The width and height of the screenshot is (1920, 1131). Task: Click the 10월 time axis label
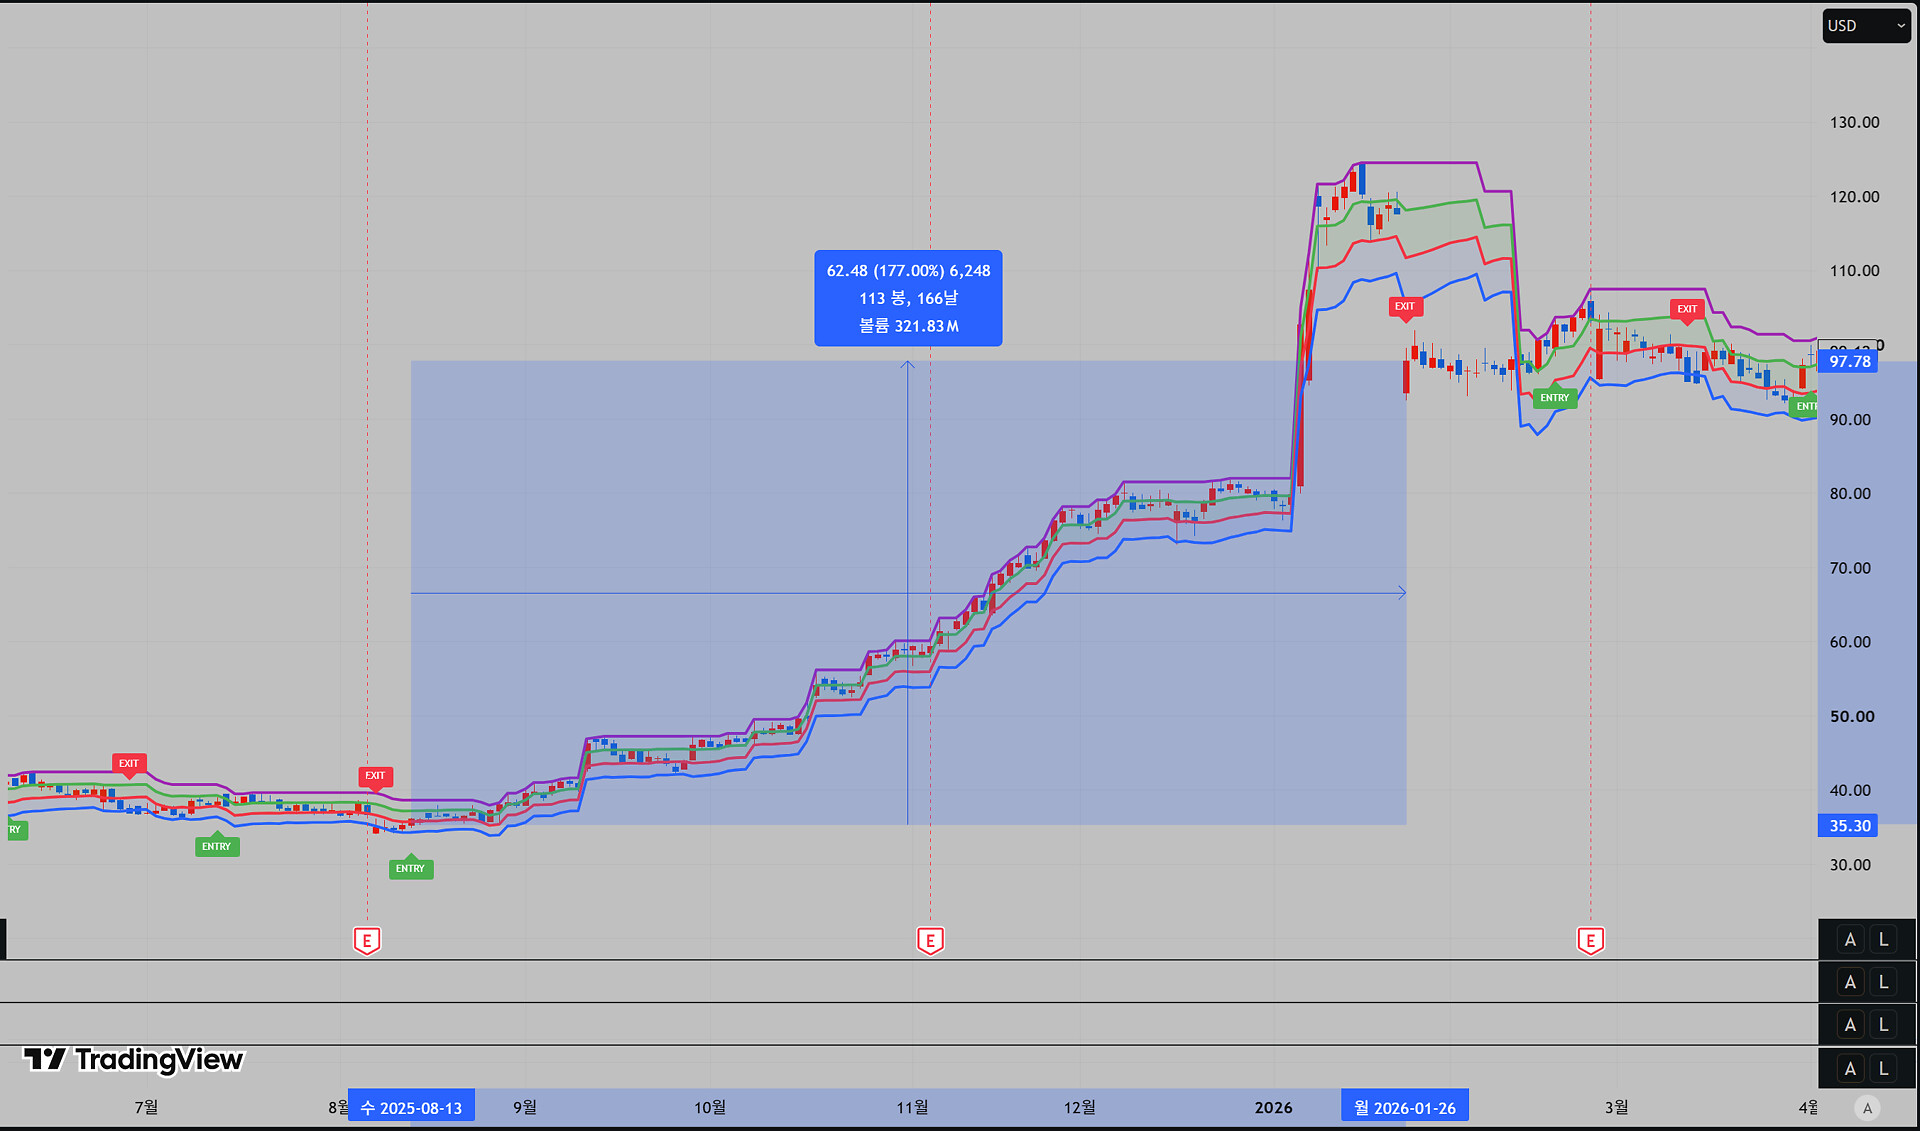pos(710,1107)
